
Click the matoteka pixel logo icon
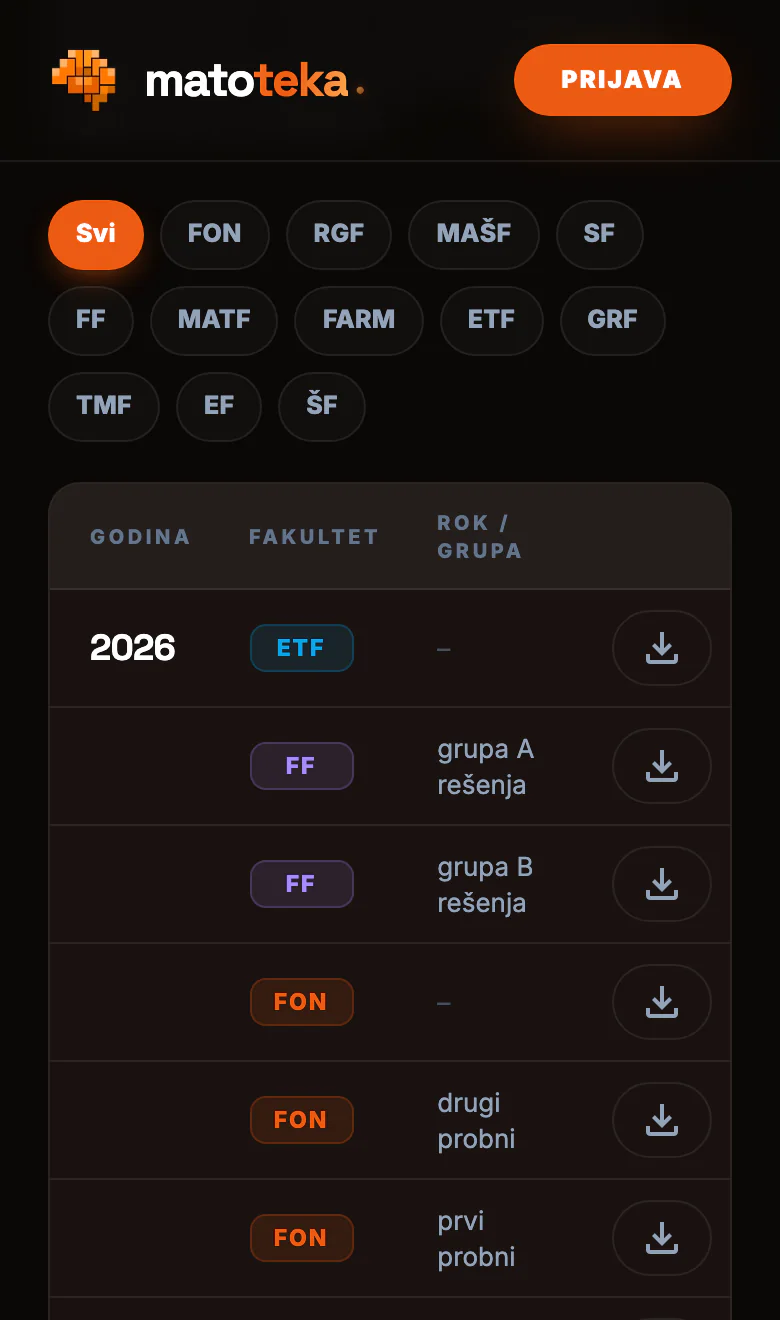tap(84, 80)
